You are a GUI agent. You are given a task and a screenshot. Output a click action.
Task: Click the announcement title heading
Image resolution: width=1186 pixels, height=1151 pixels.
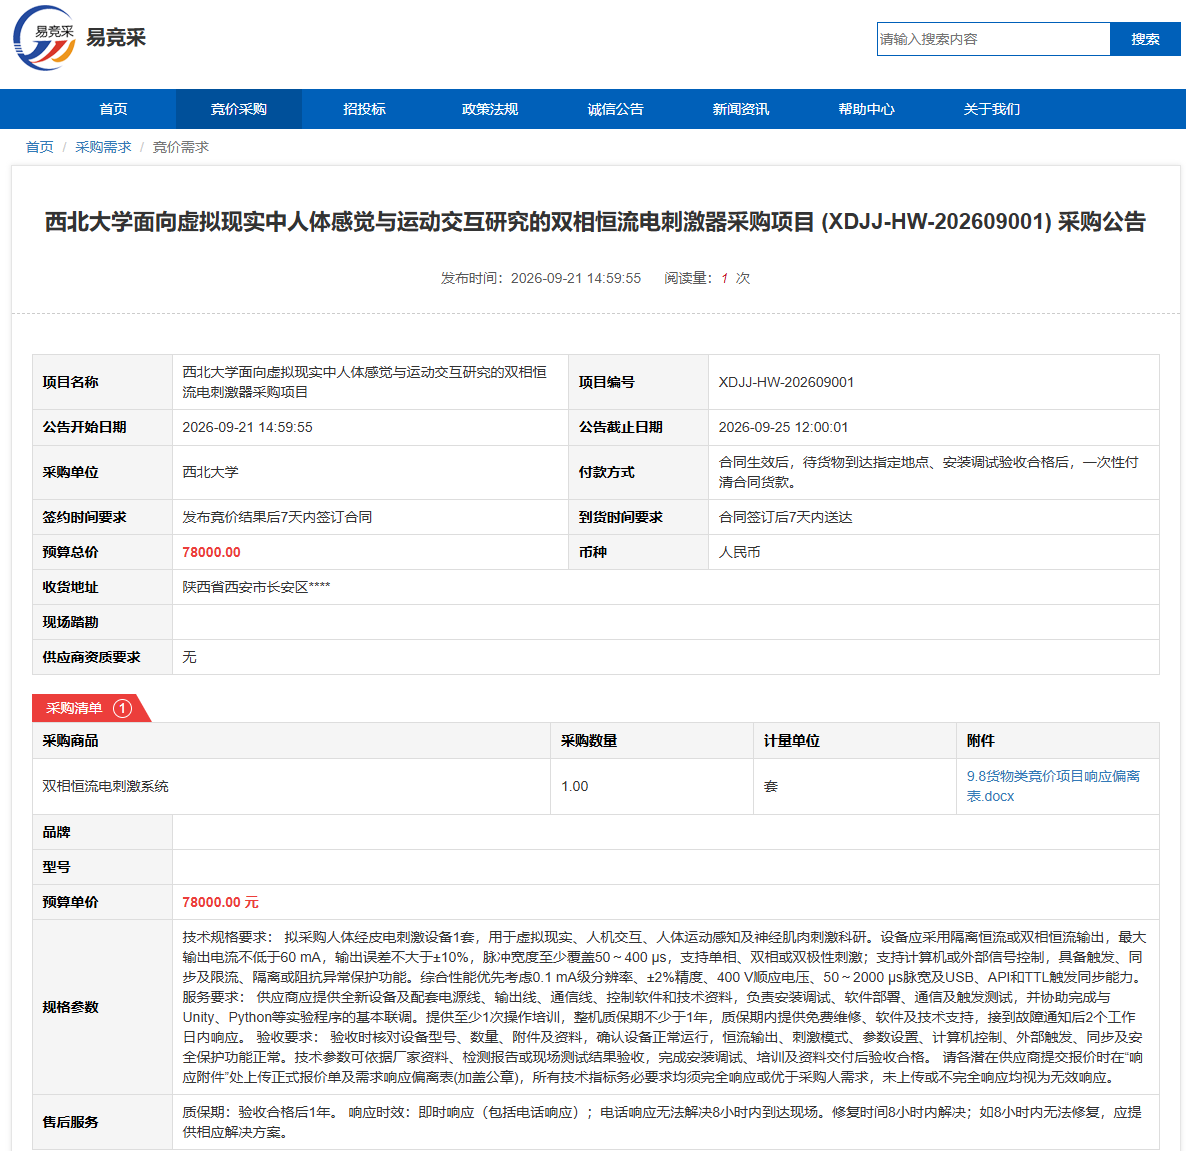(595, 222)
